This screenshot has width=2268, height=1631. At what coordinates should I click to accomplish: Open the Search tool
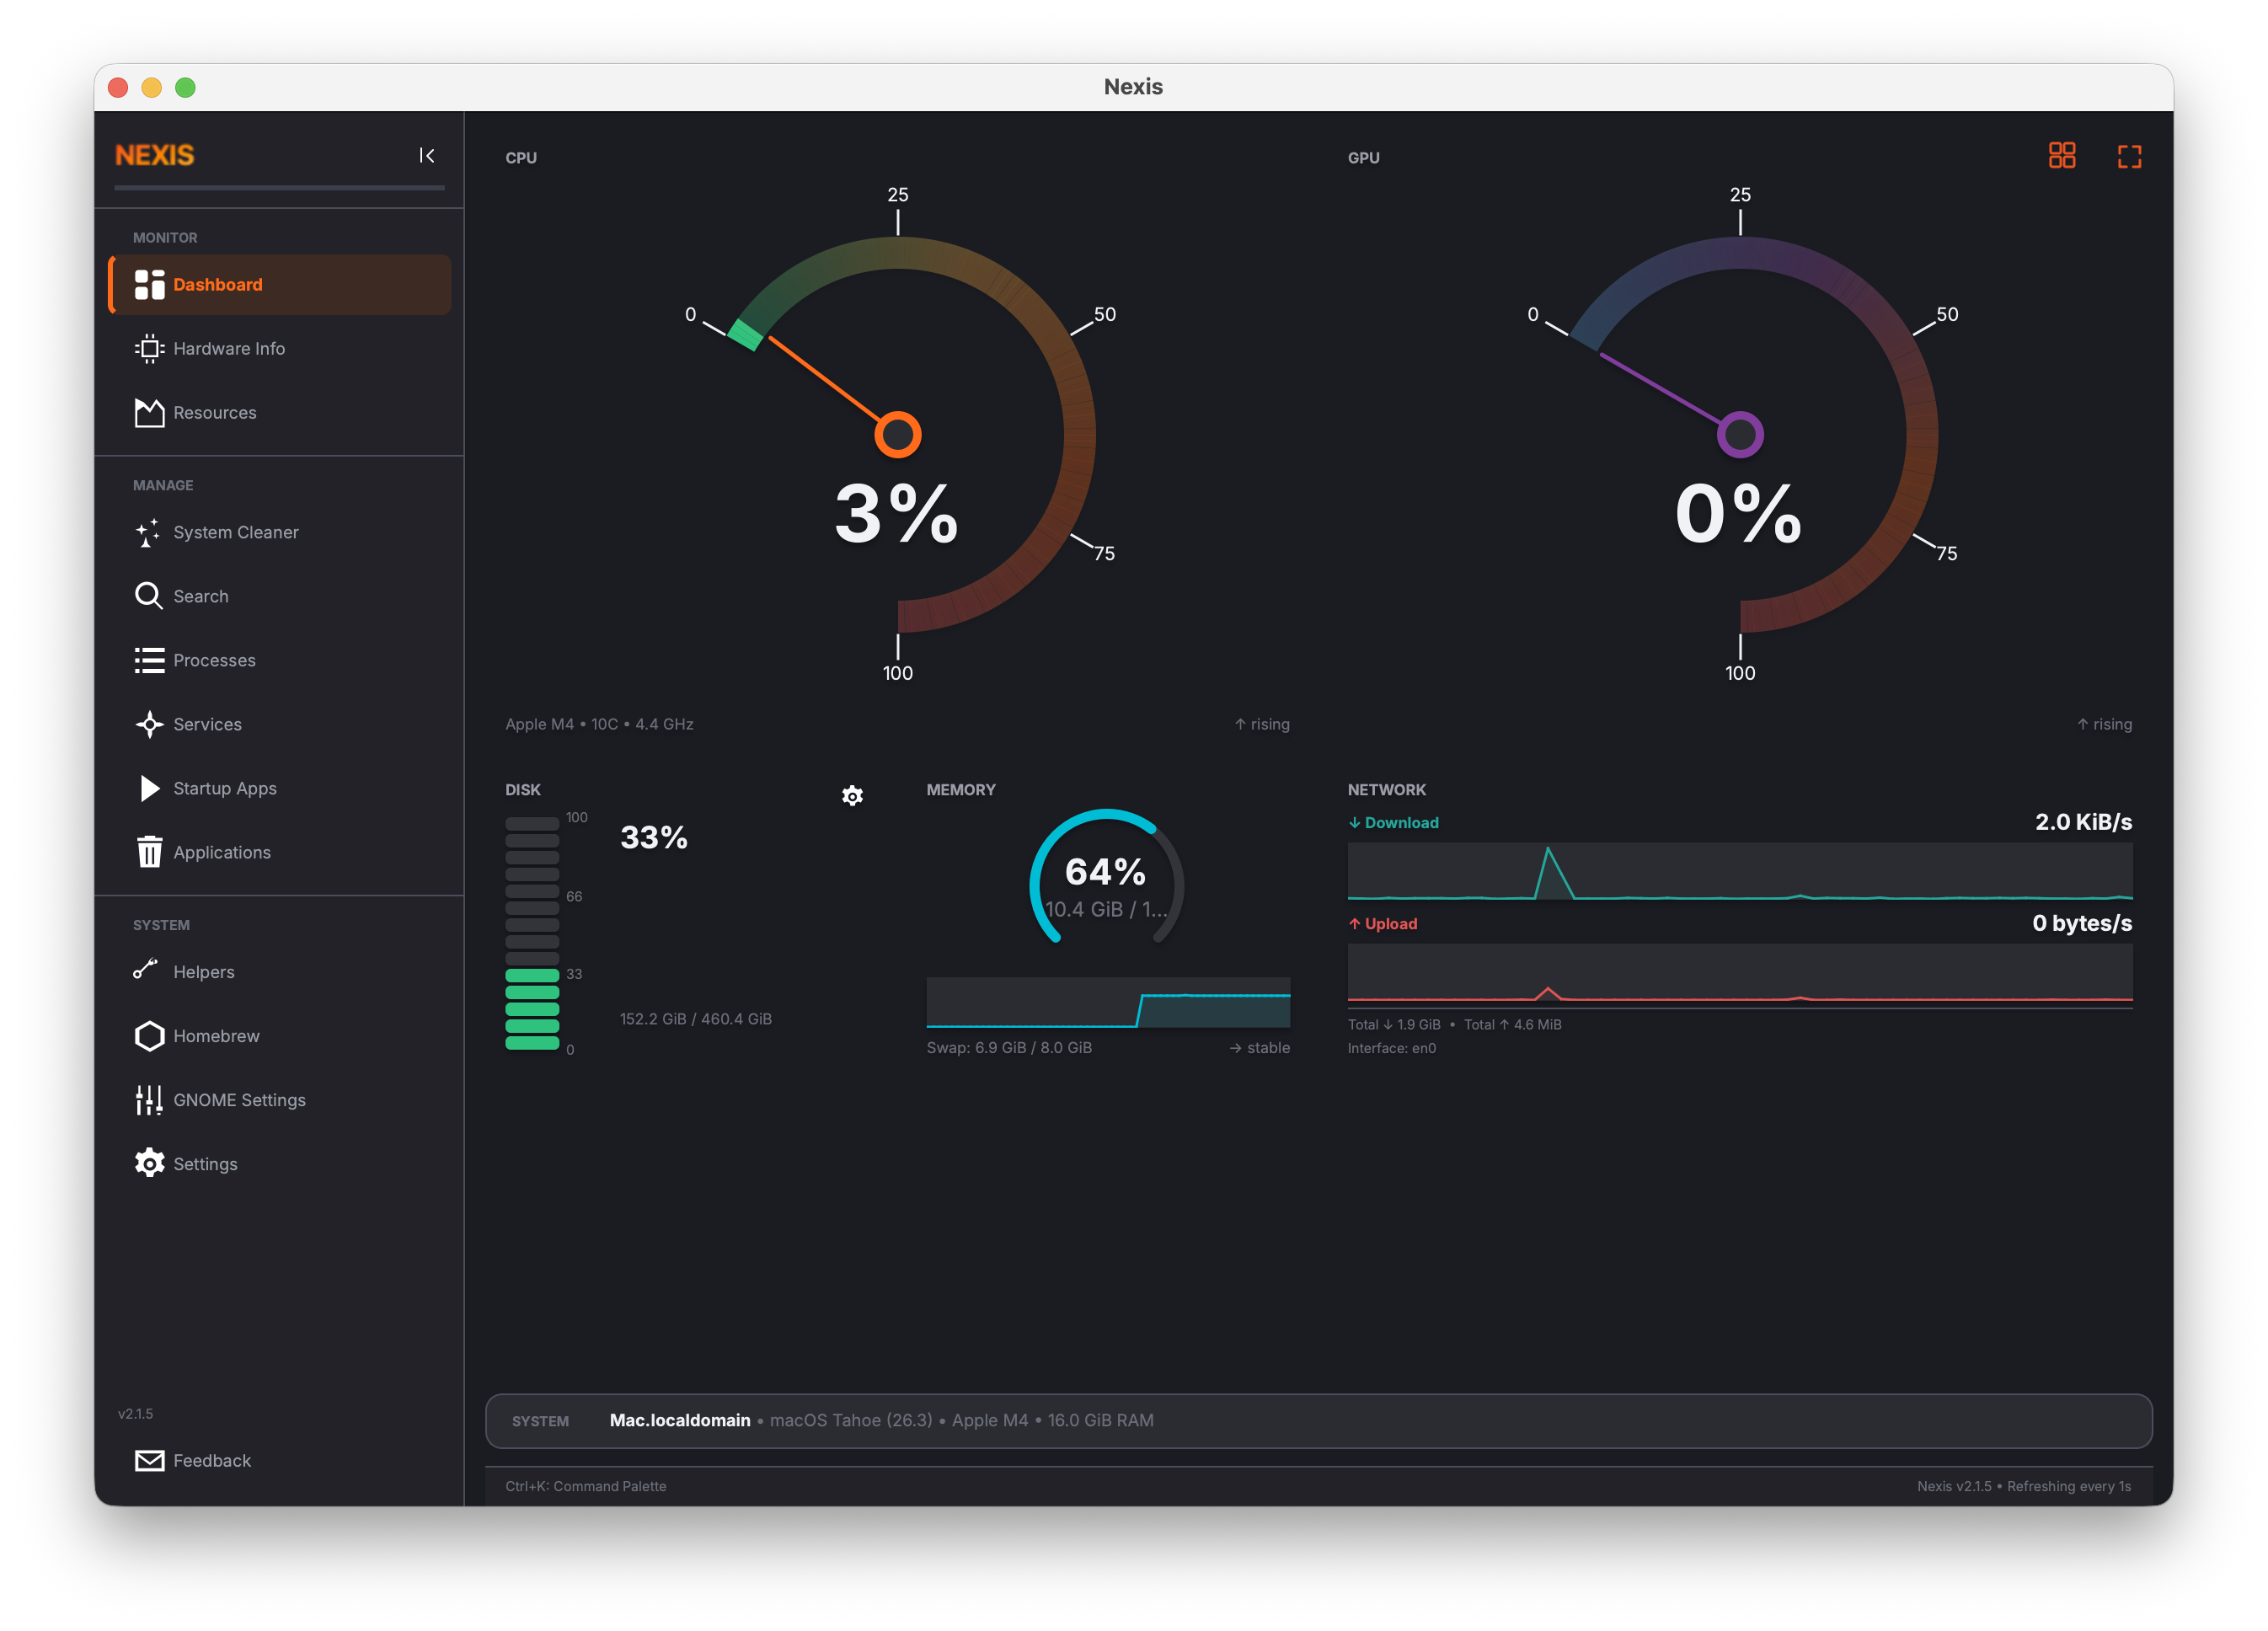click(200, 595)
